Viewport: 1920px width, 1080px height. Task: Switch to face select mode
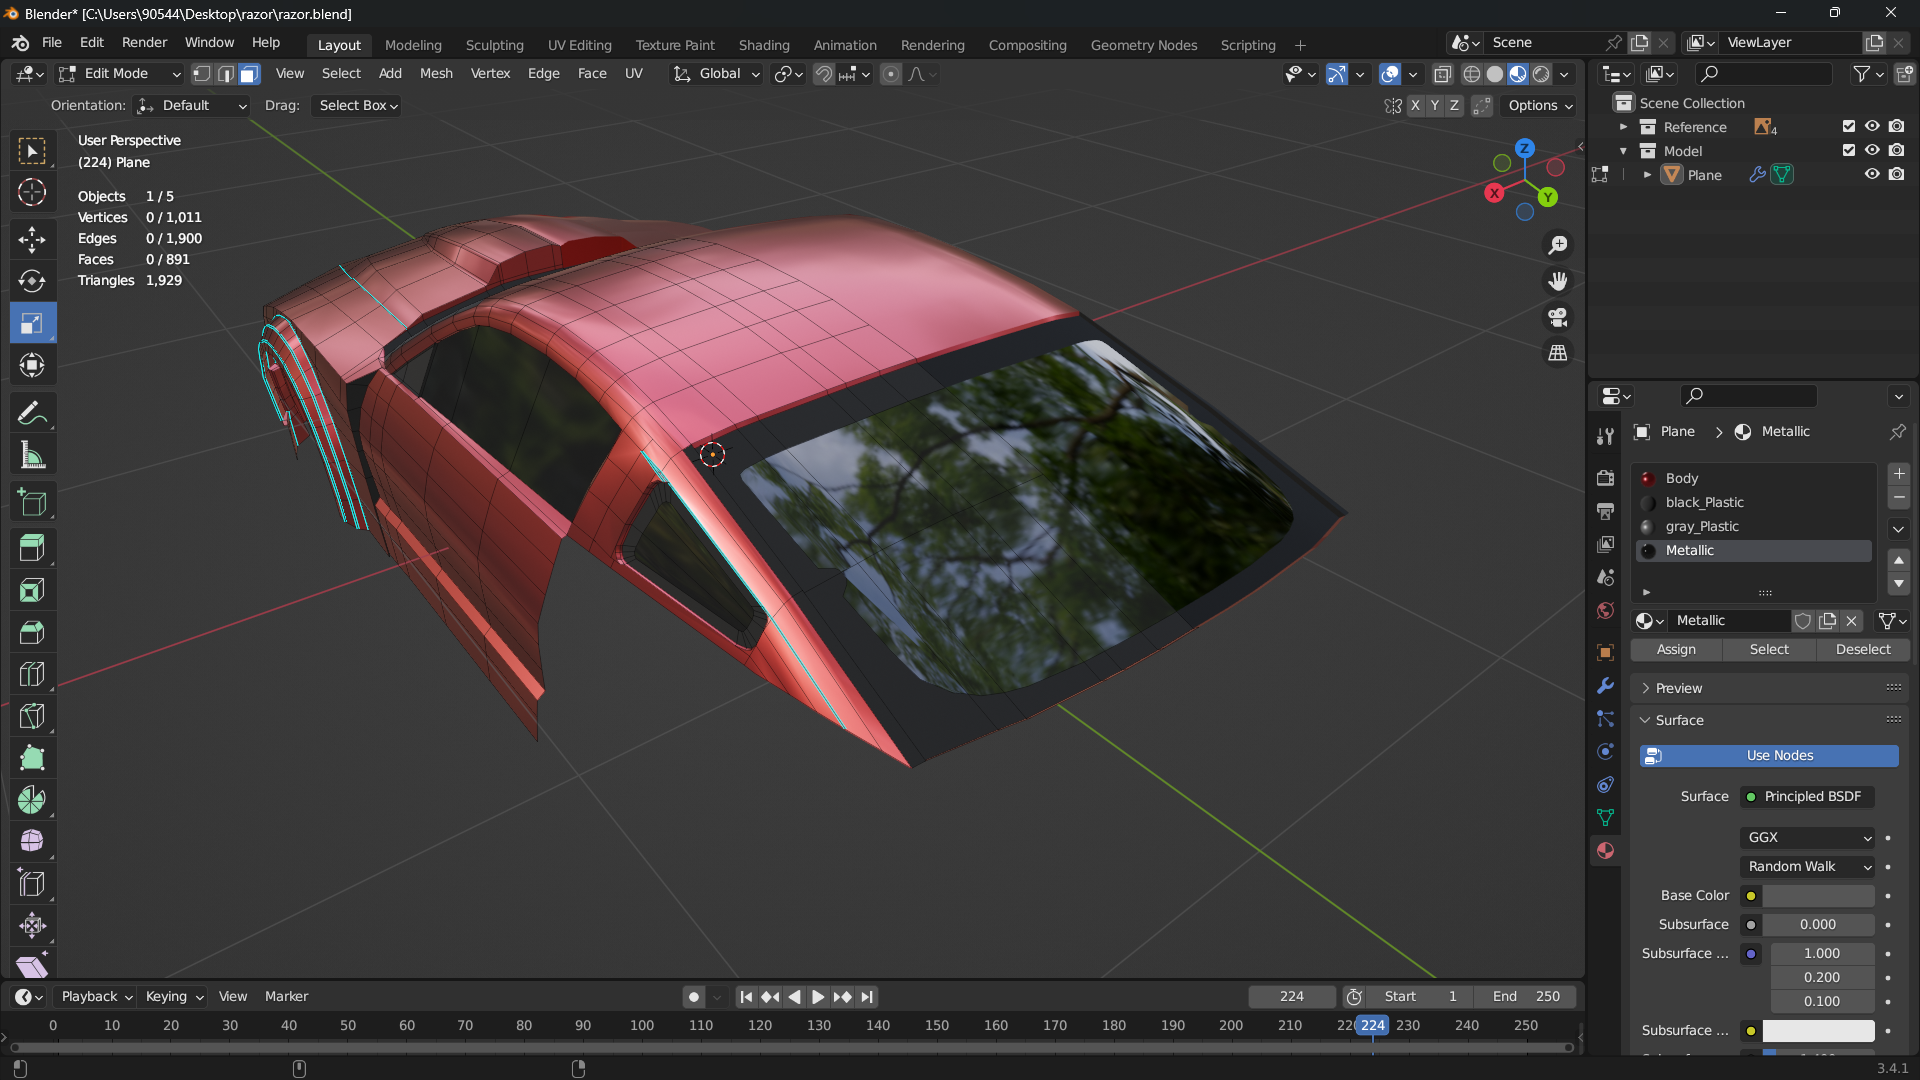click(x=249, y=74)
